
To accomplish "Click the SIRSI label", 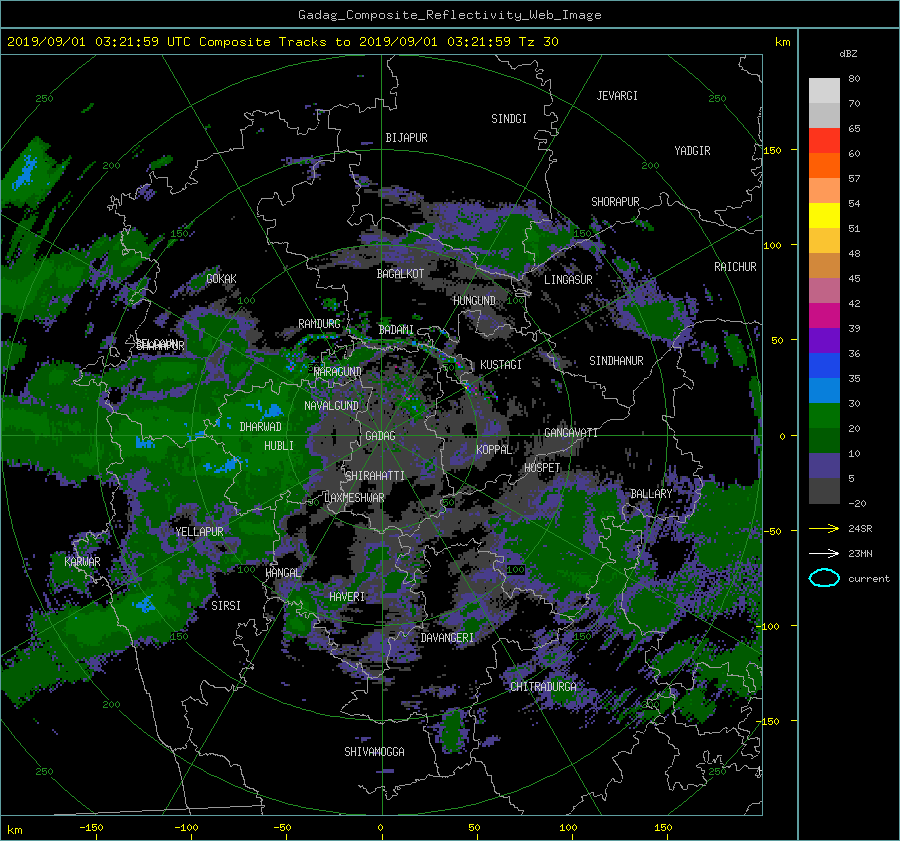I will [226, 606].
